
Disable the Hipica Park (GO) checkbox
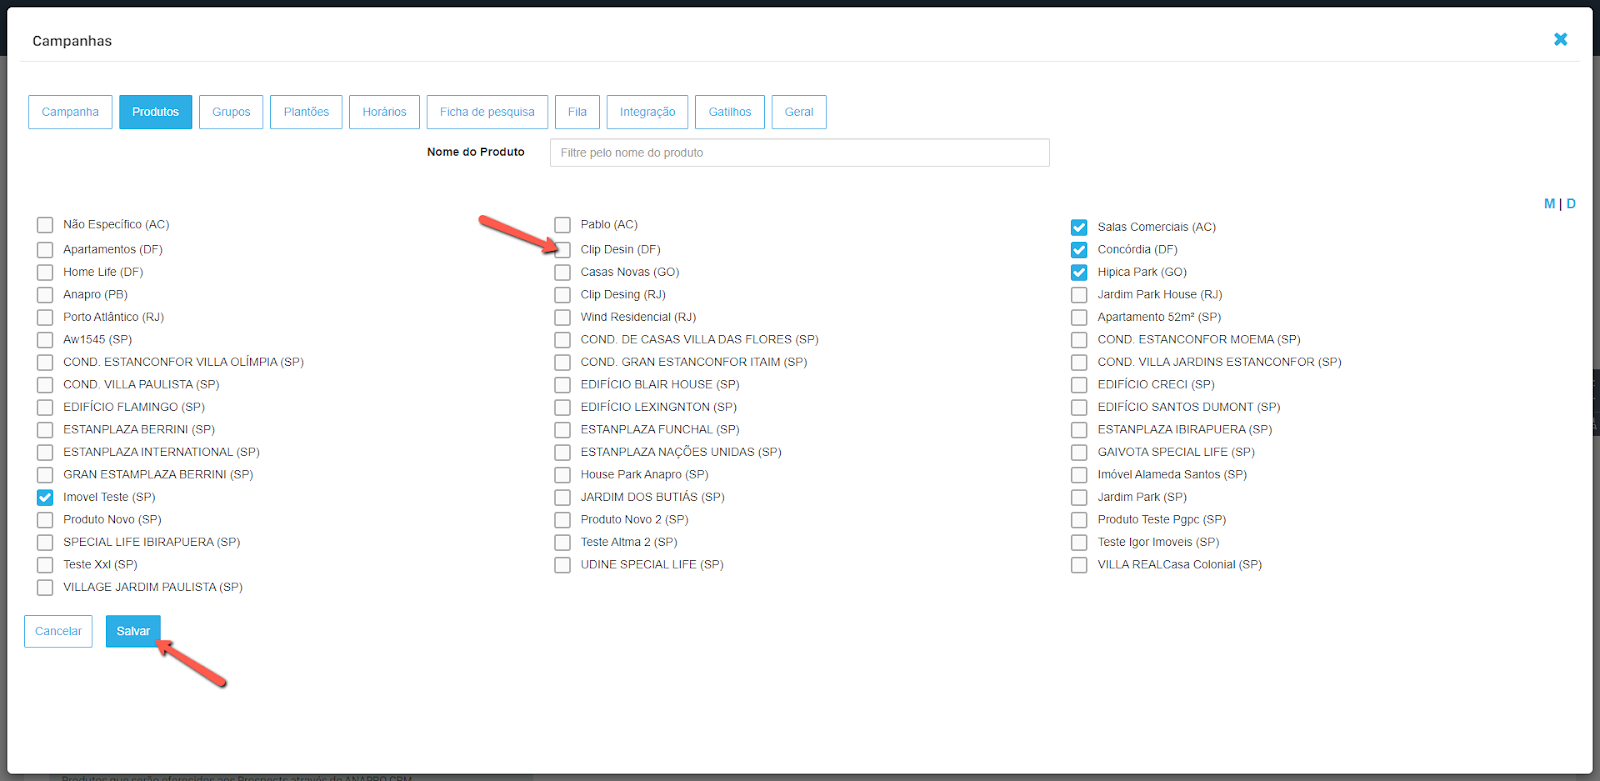1079,272
